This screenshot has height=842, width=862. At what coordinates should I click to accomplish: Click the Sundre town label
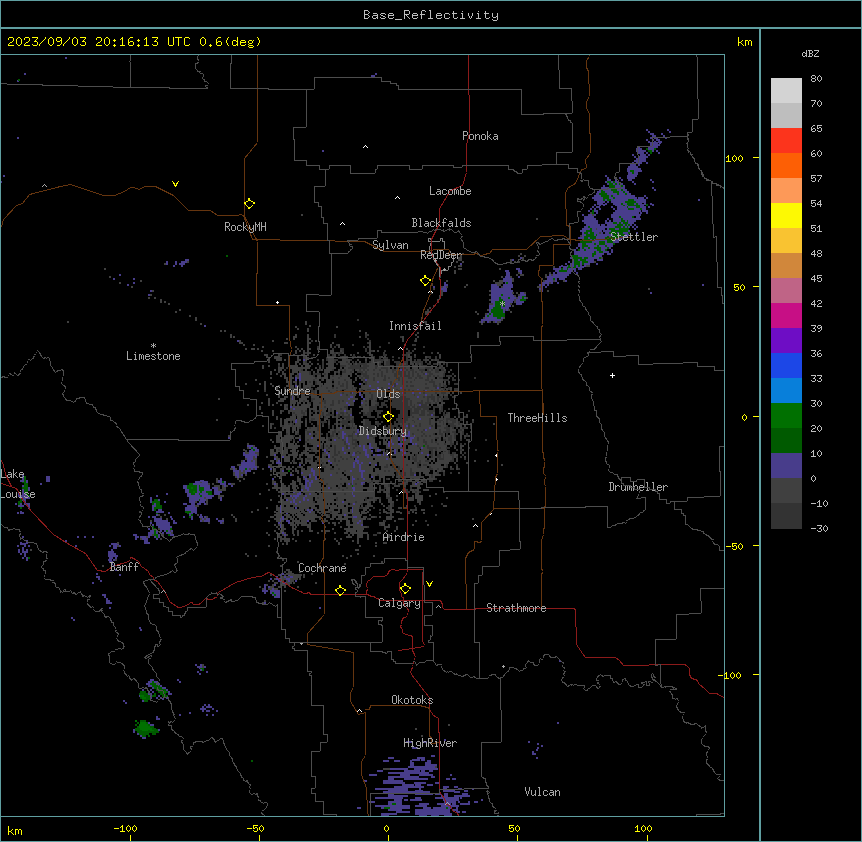292,391
